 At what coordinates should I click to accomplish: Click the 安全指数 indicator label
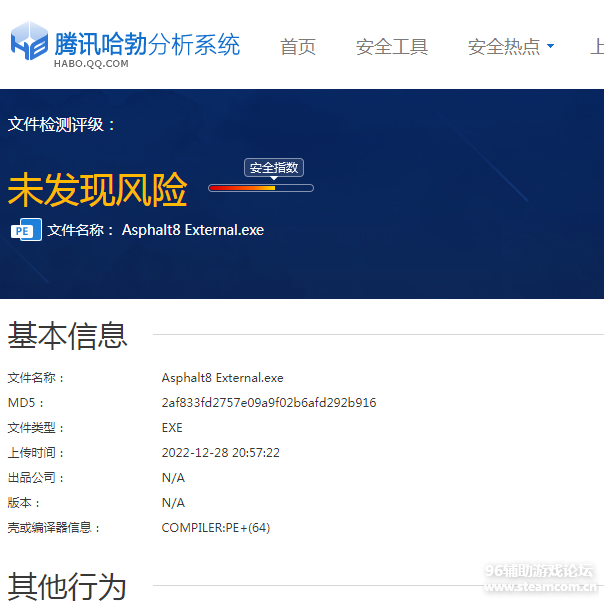click(x=274, y=168)
